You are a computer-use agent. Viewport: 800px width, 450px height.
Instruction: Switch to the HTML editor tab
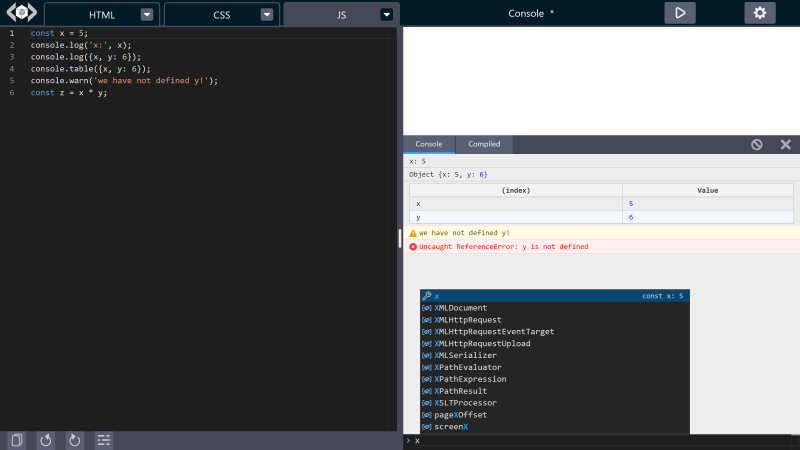pos(102,15)
